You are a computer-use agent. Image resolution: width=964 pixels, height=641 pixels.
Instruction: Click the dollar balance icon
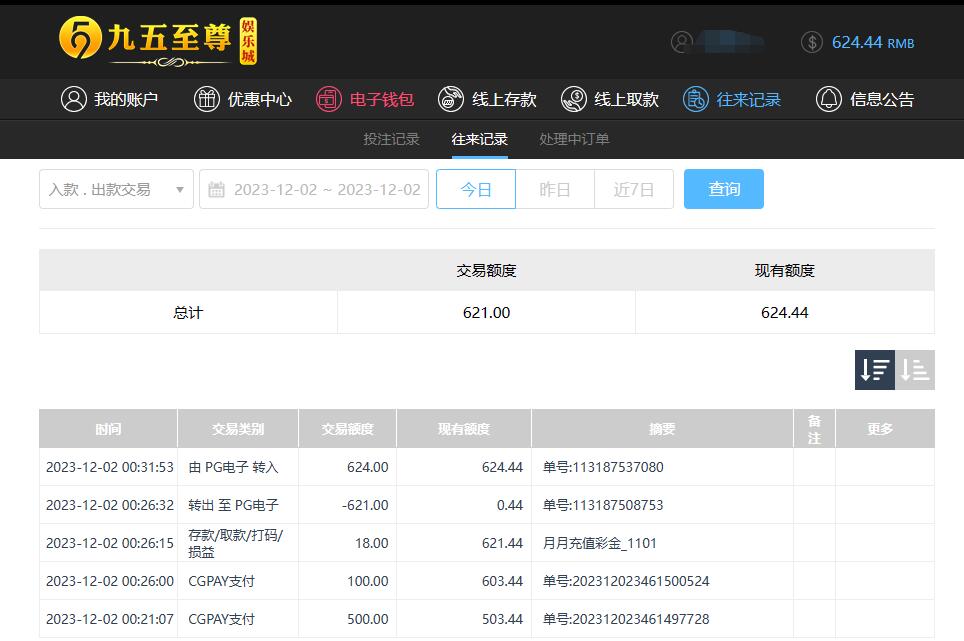(x=812, y=42)
